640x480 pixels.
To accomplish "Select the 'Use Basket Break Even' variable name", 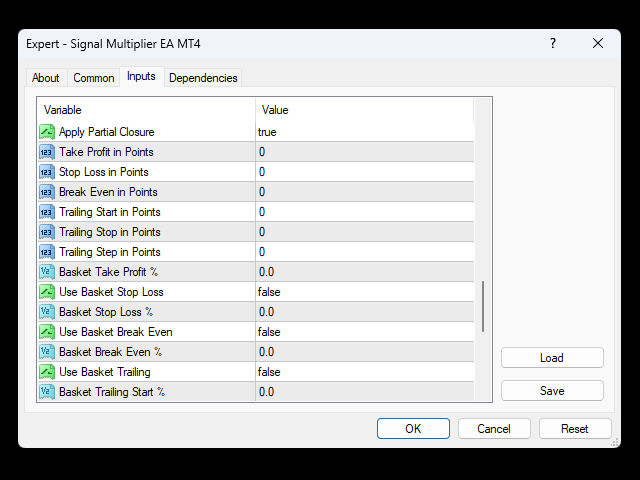I will click(x=116, y=332).
